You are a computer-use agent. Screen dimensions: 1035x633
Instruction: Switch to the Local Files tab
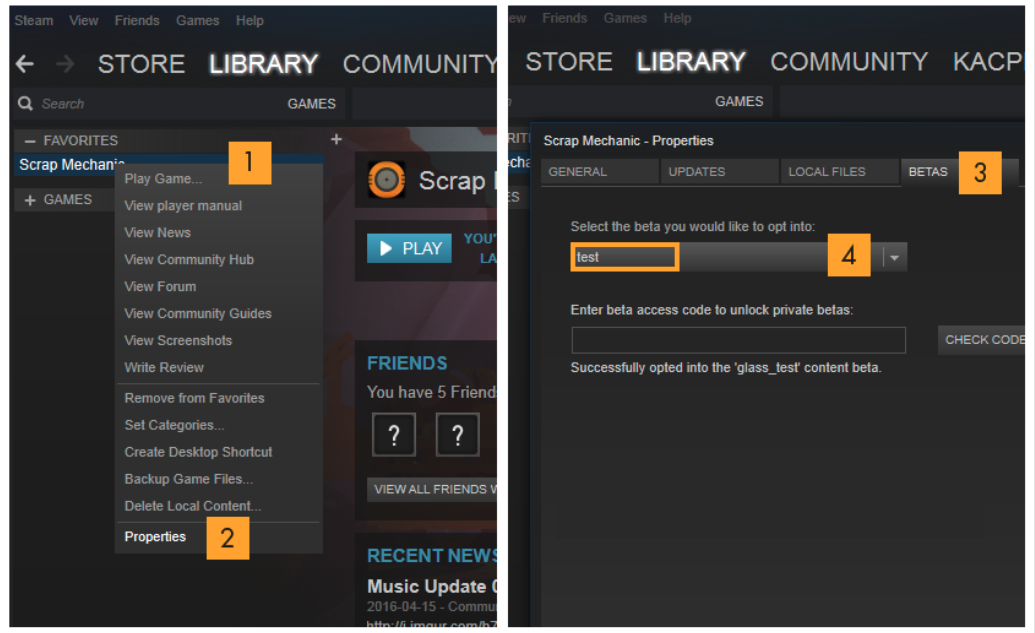point(826,172)
